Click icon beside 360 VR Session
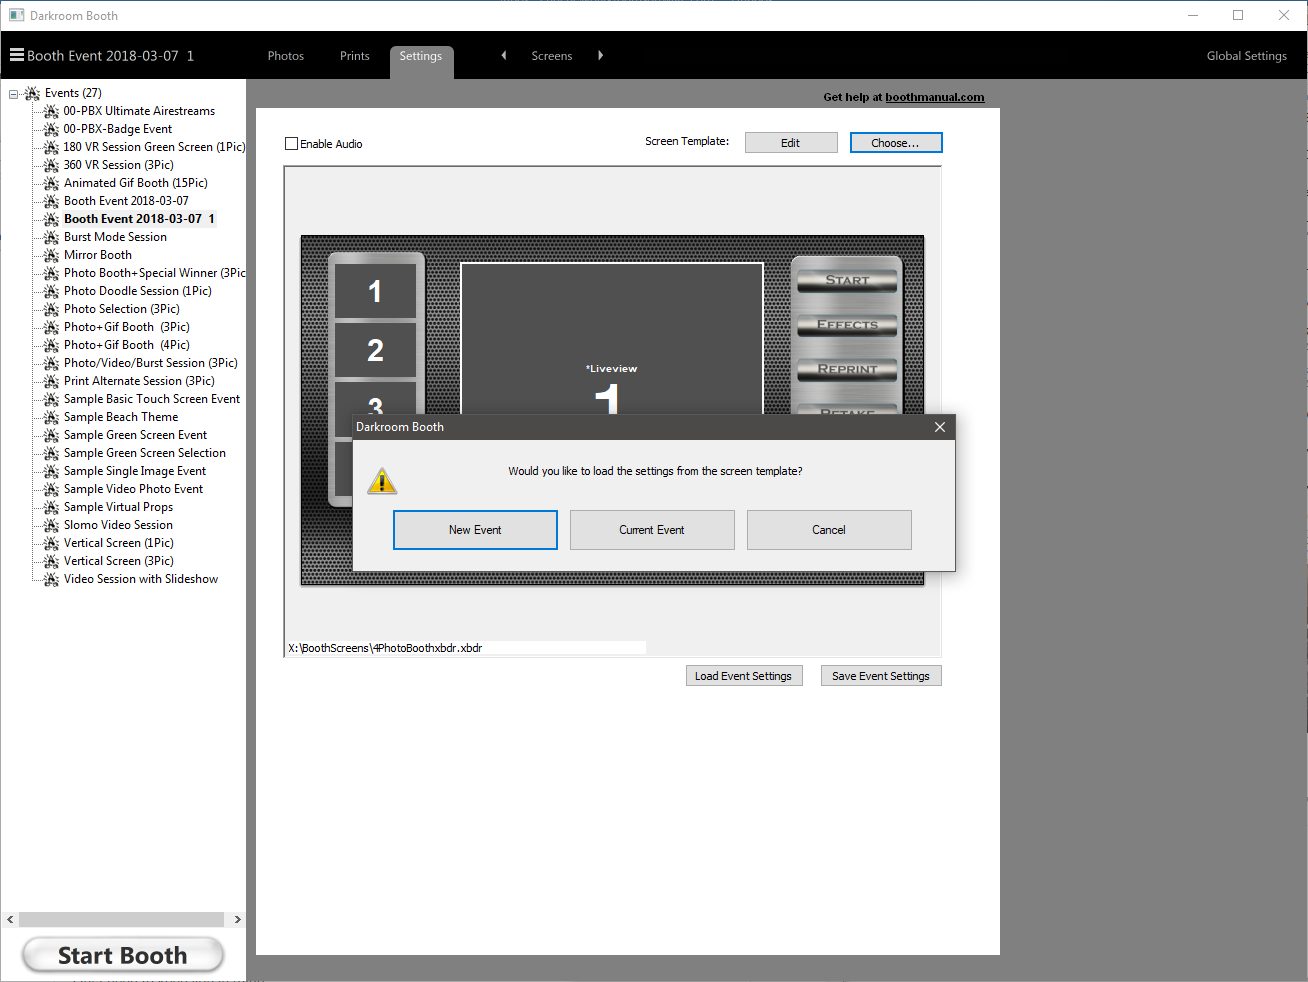Image resolution: width=1308 pixels, height=982 pixels. pos(52,165)
